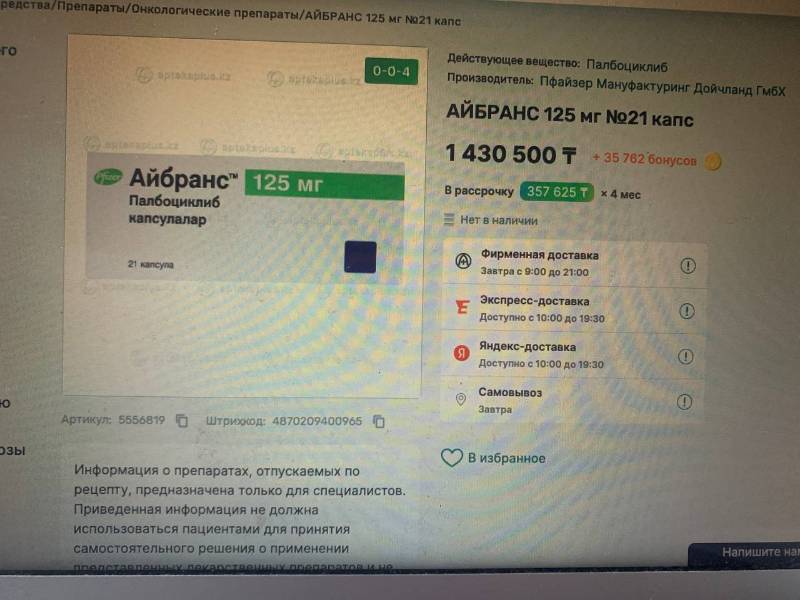
Task: Open info icon for Экспресс-доставка
Action: point(687,311)
